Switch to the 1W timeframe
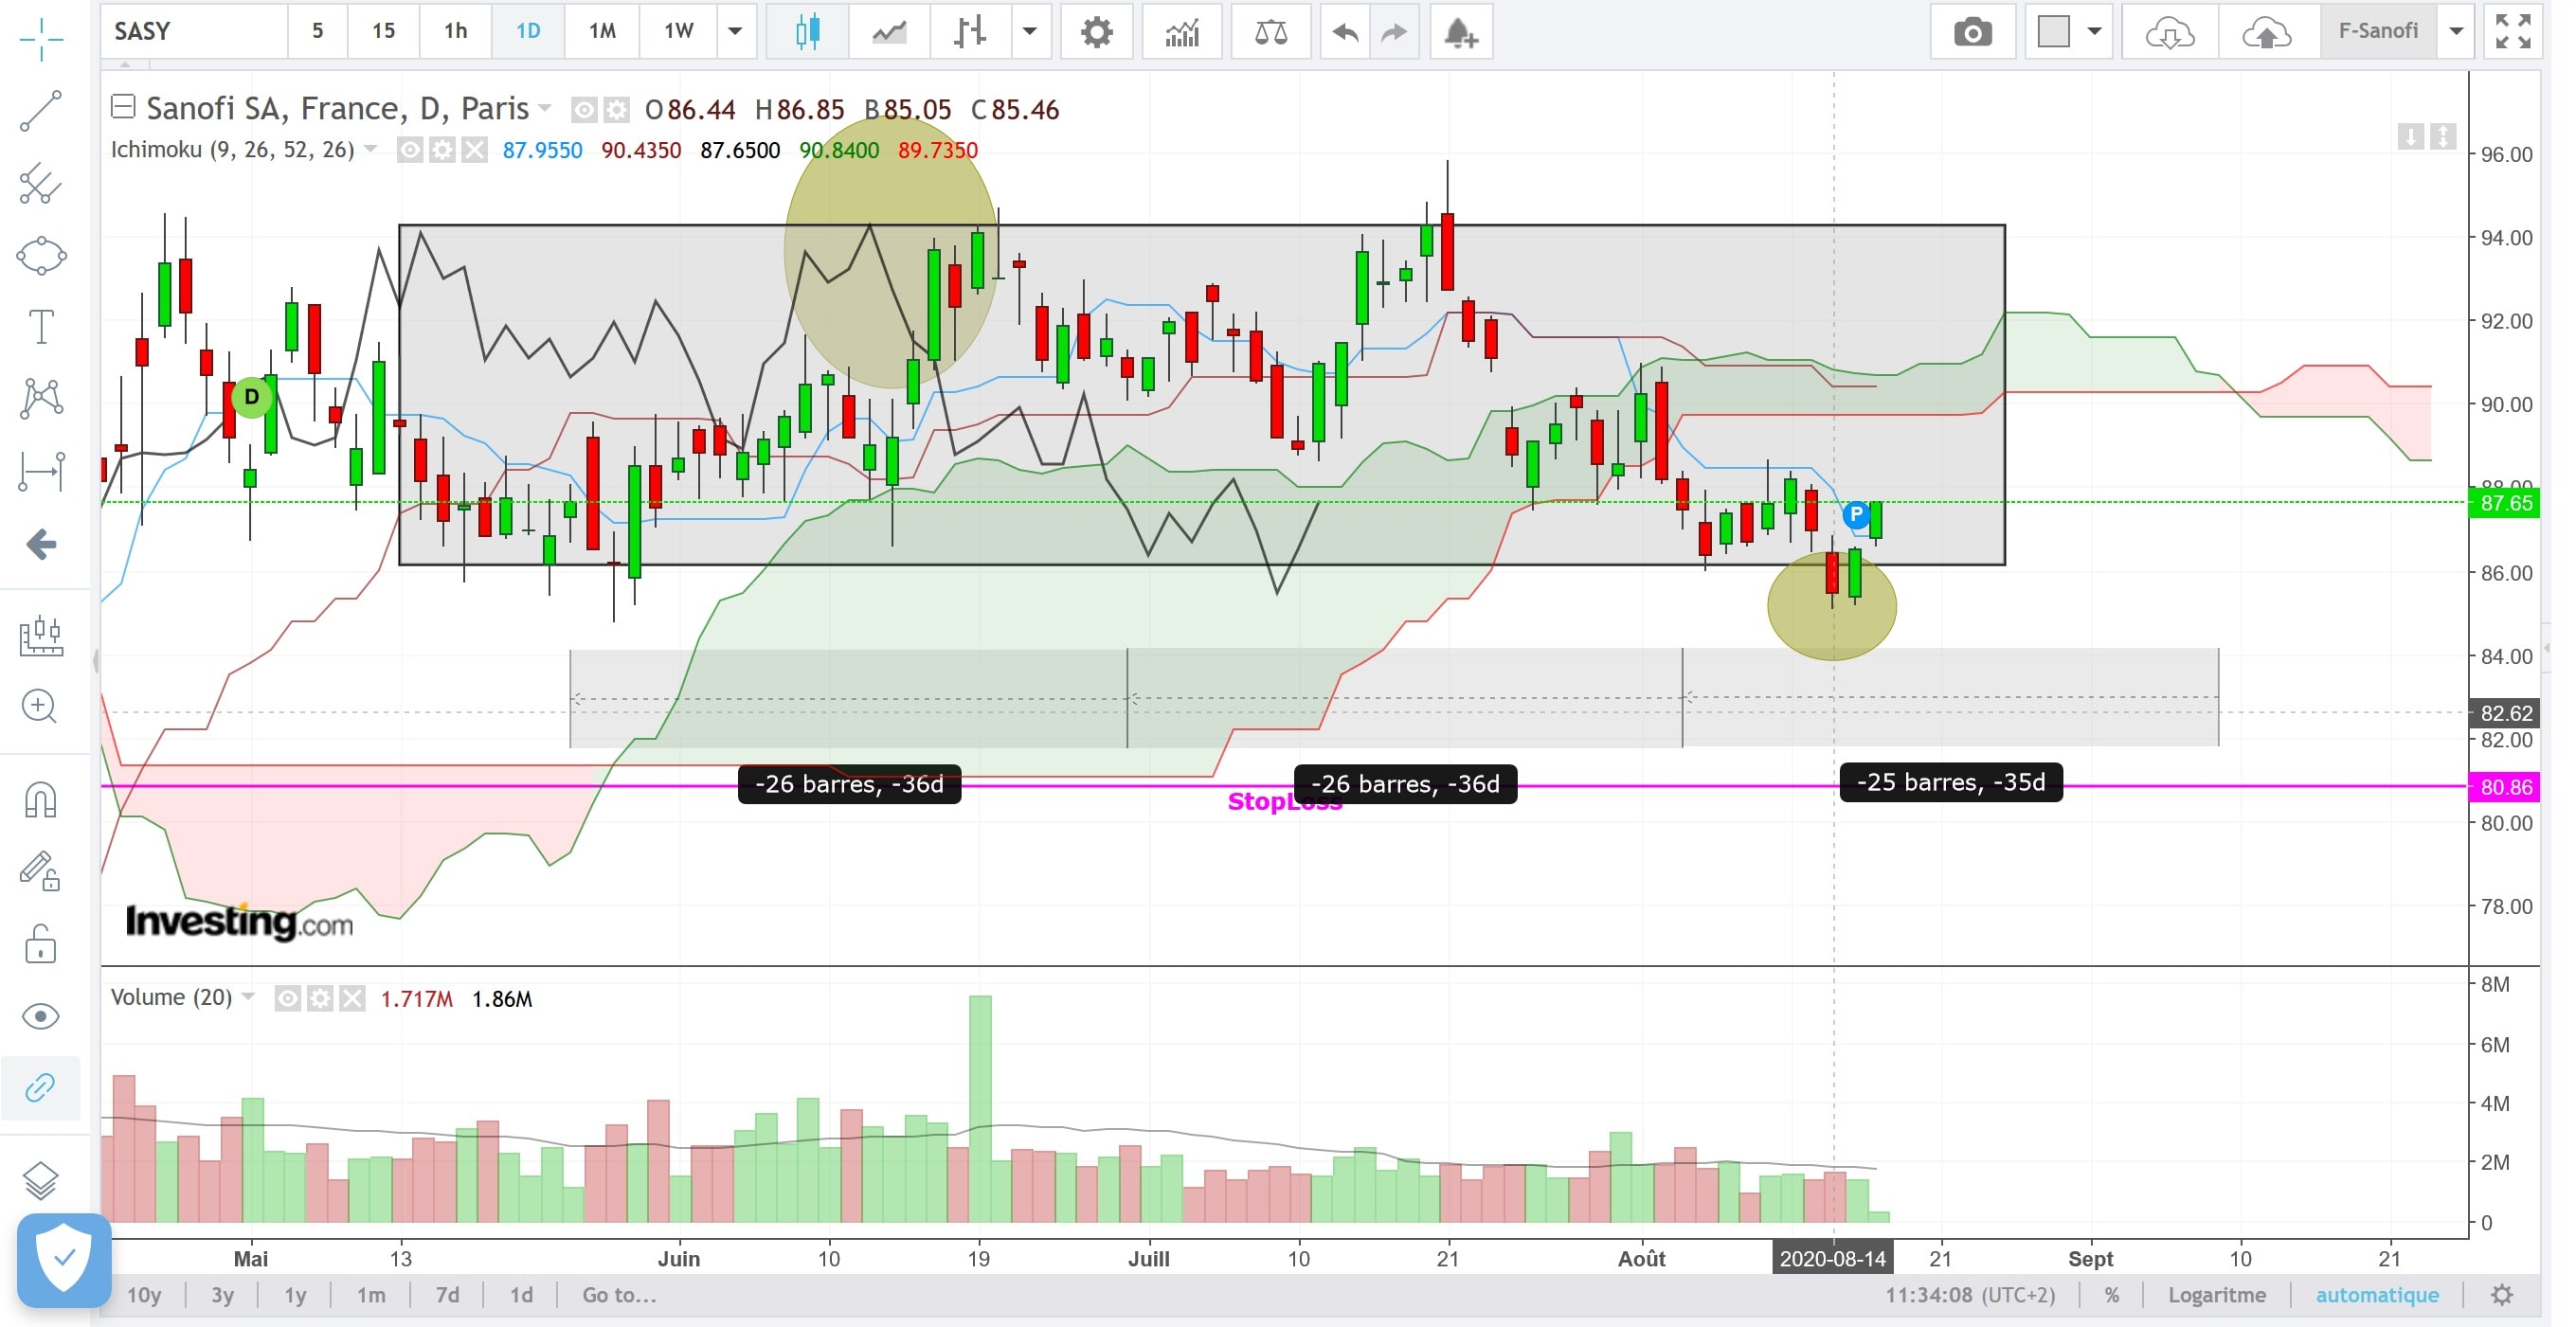This screenshot has height=1327, width=2576. pyautogui.click(x=679, y=31)
